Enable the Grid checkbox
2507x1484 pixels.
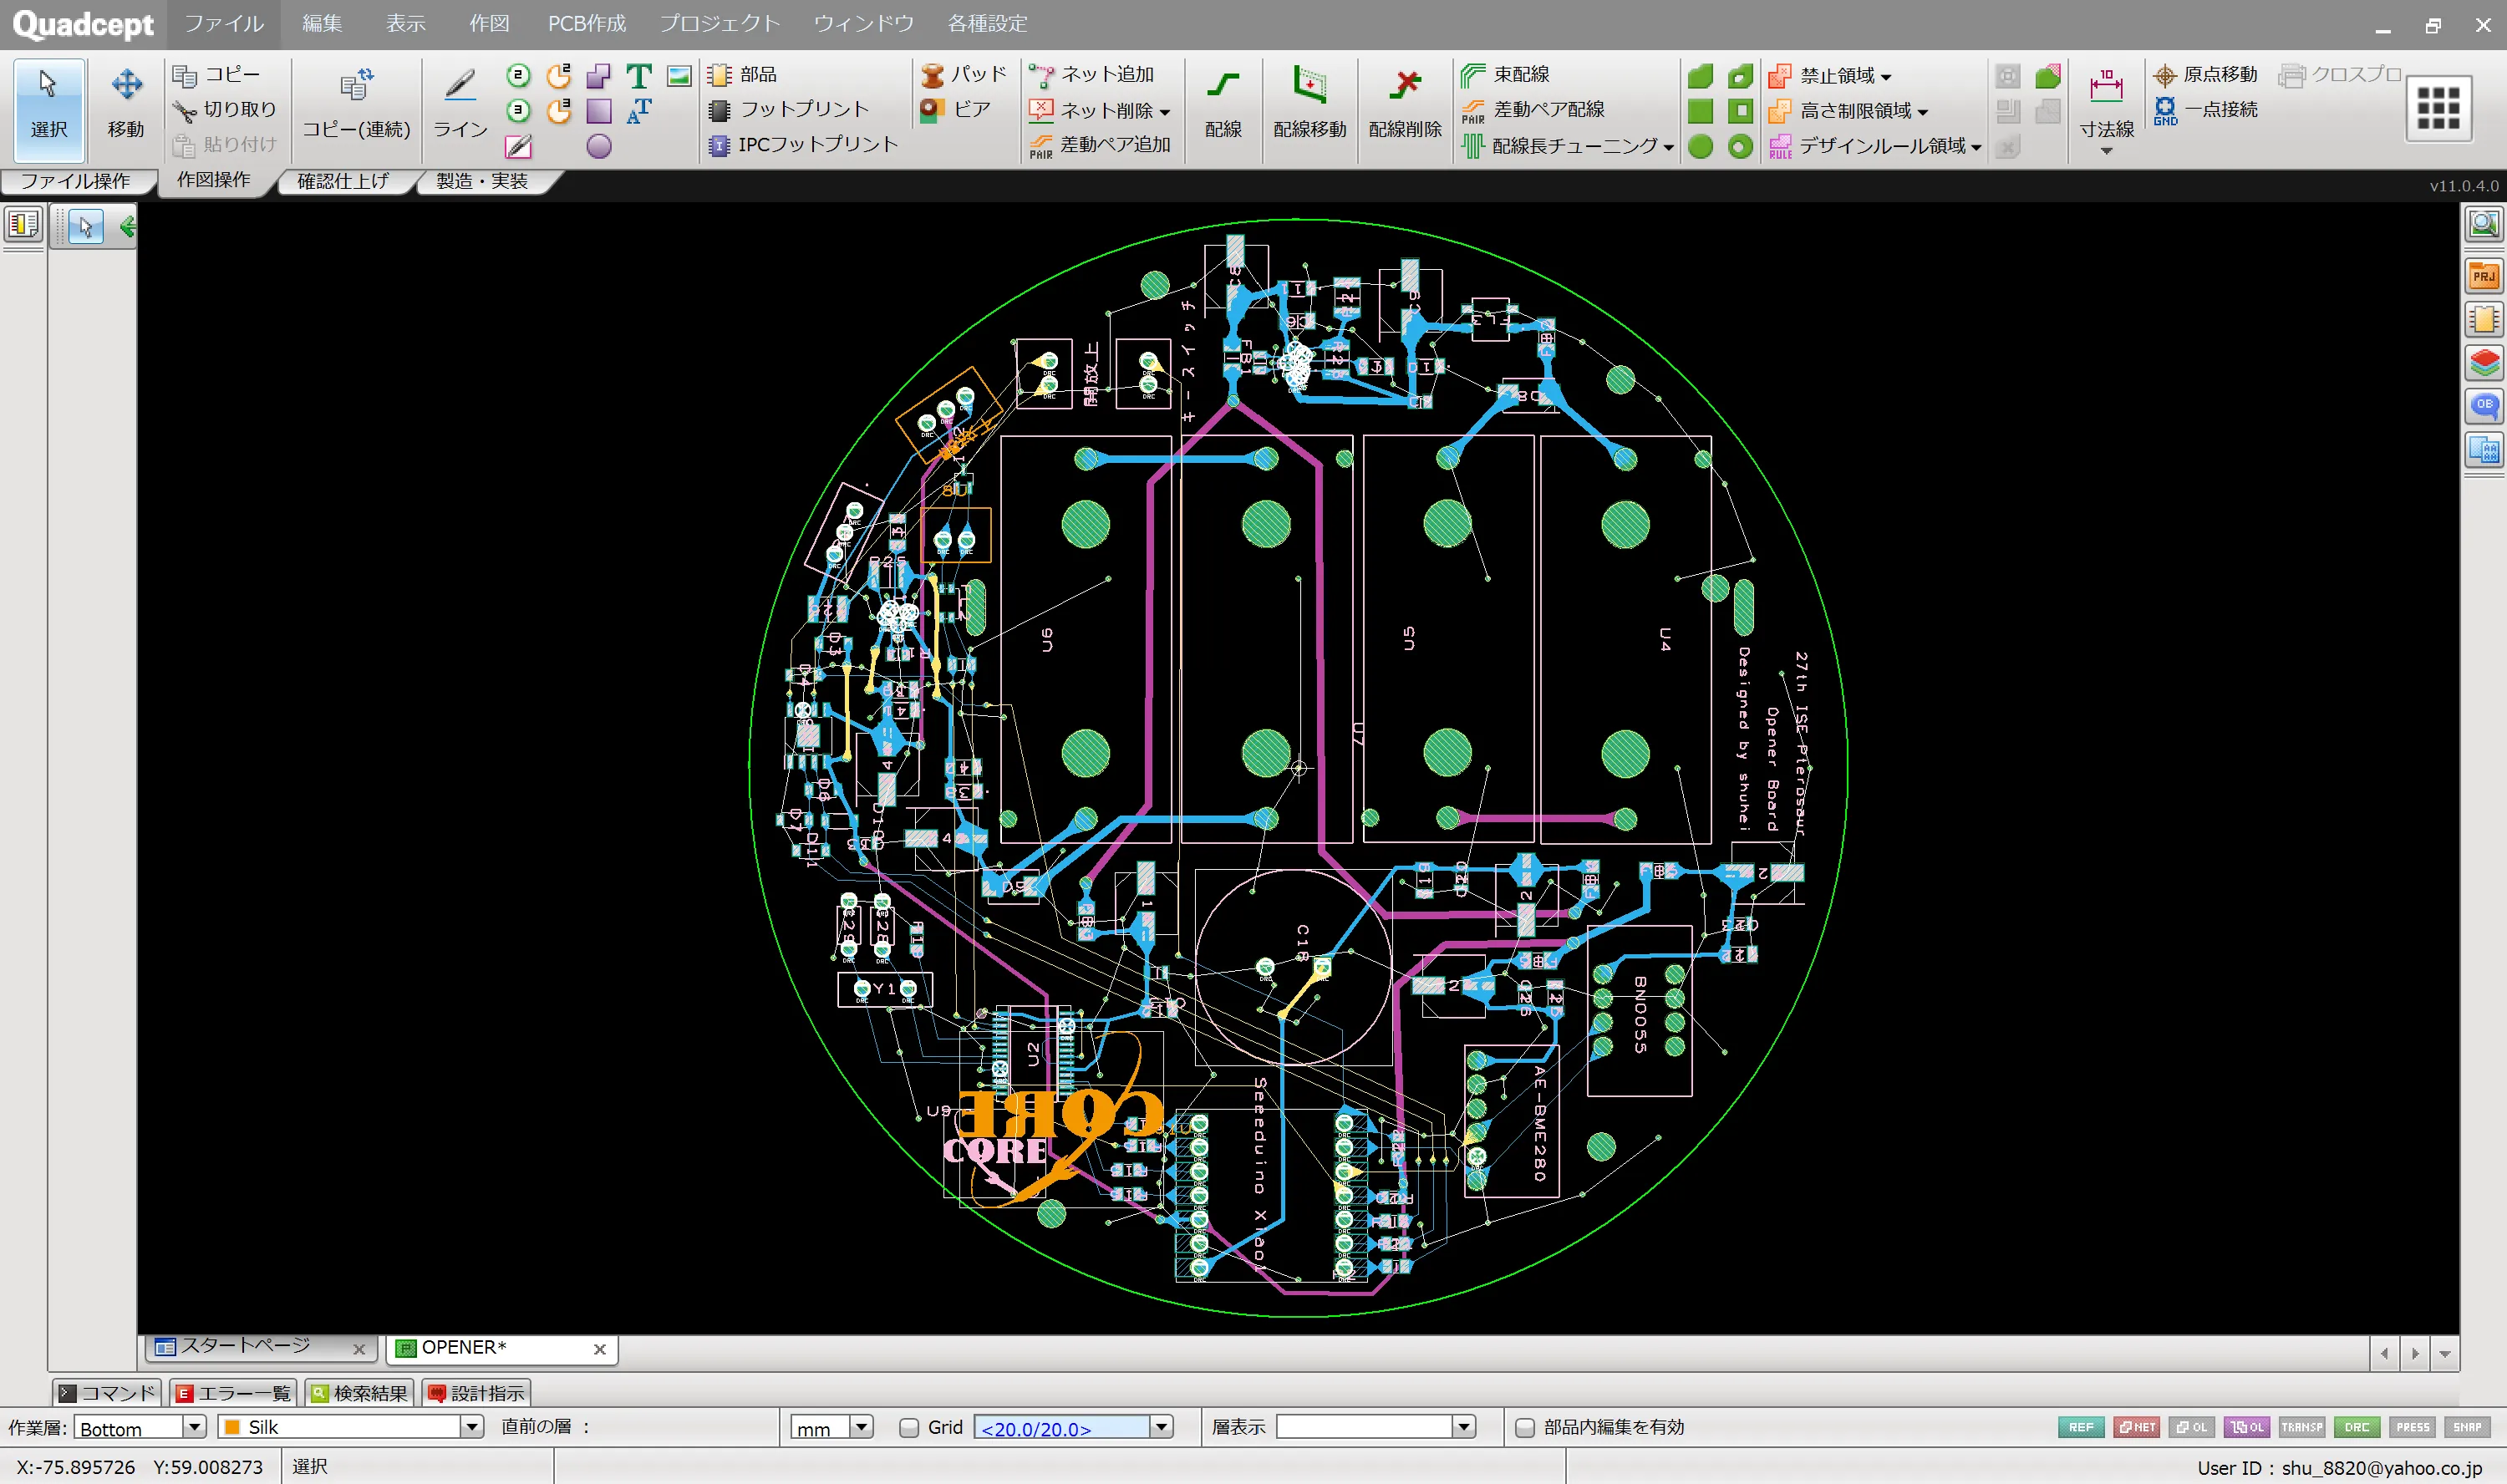(909, 1427)
